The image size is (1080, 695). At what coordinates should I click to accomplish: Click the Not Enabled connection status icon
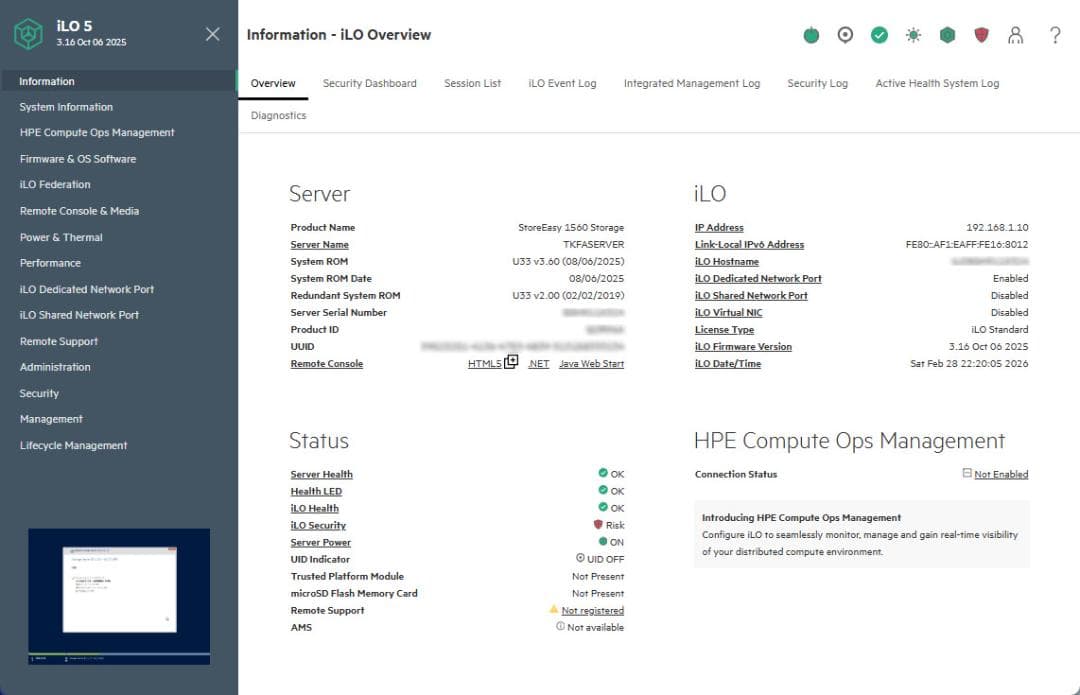click(966, 473)
